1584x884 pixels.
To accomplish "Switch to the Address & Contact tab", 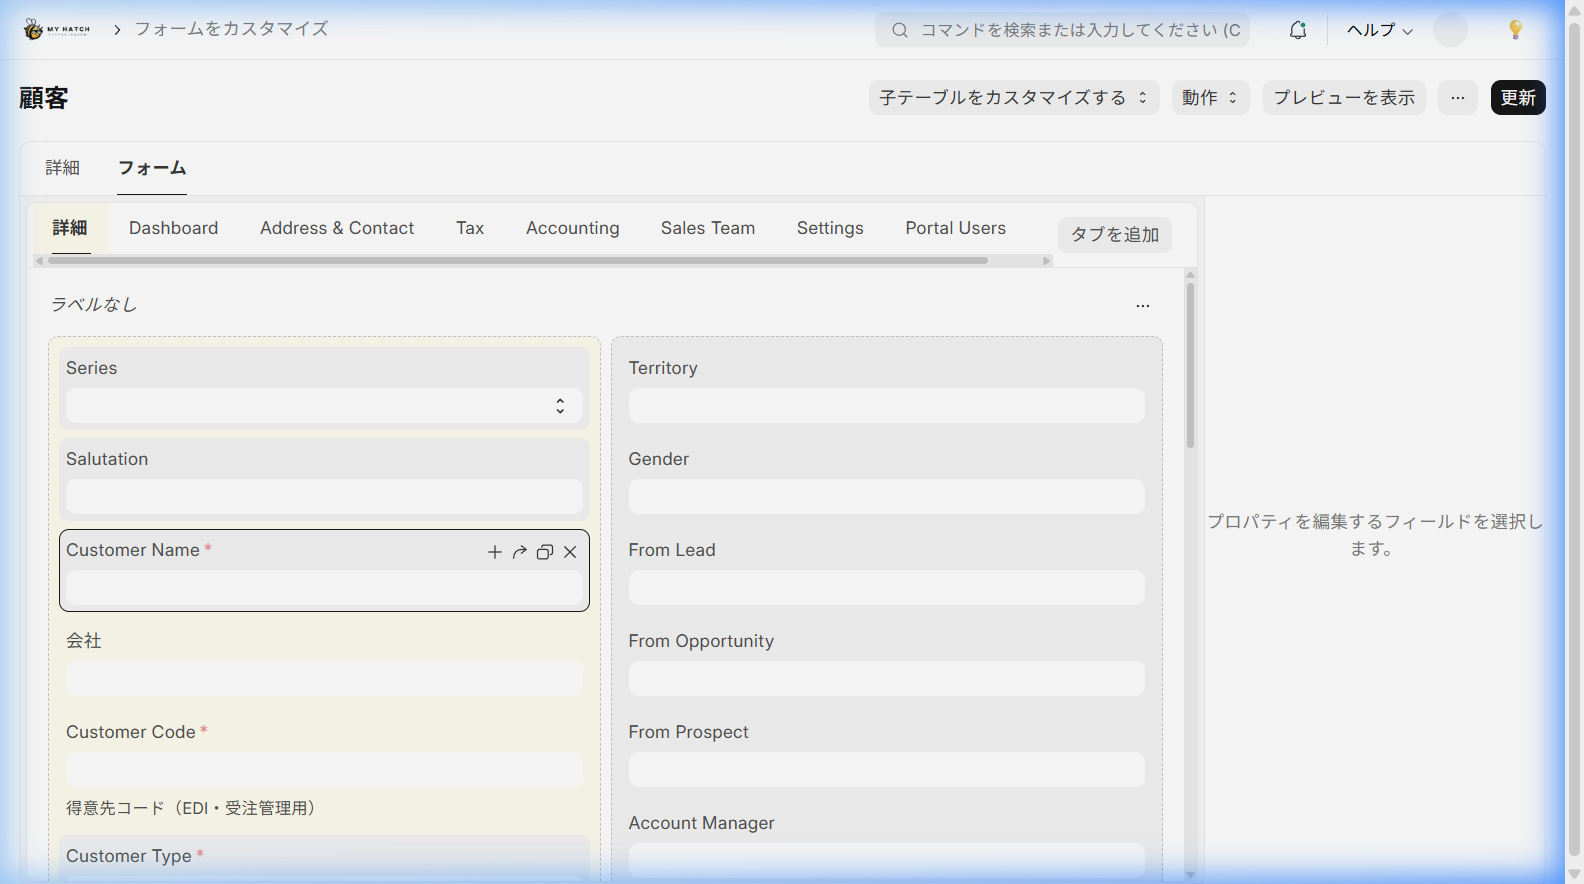I will coord(337,228).
